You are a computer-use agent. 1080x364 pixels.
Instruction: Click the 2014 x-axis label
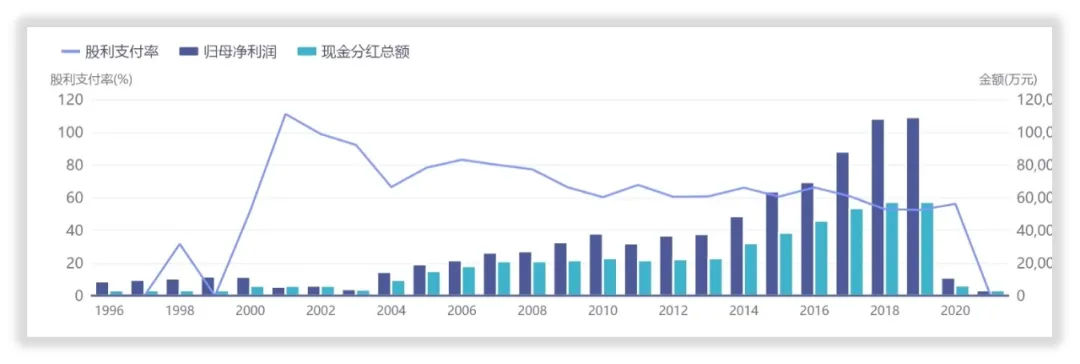[744, 310]
